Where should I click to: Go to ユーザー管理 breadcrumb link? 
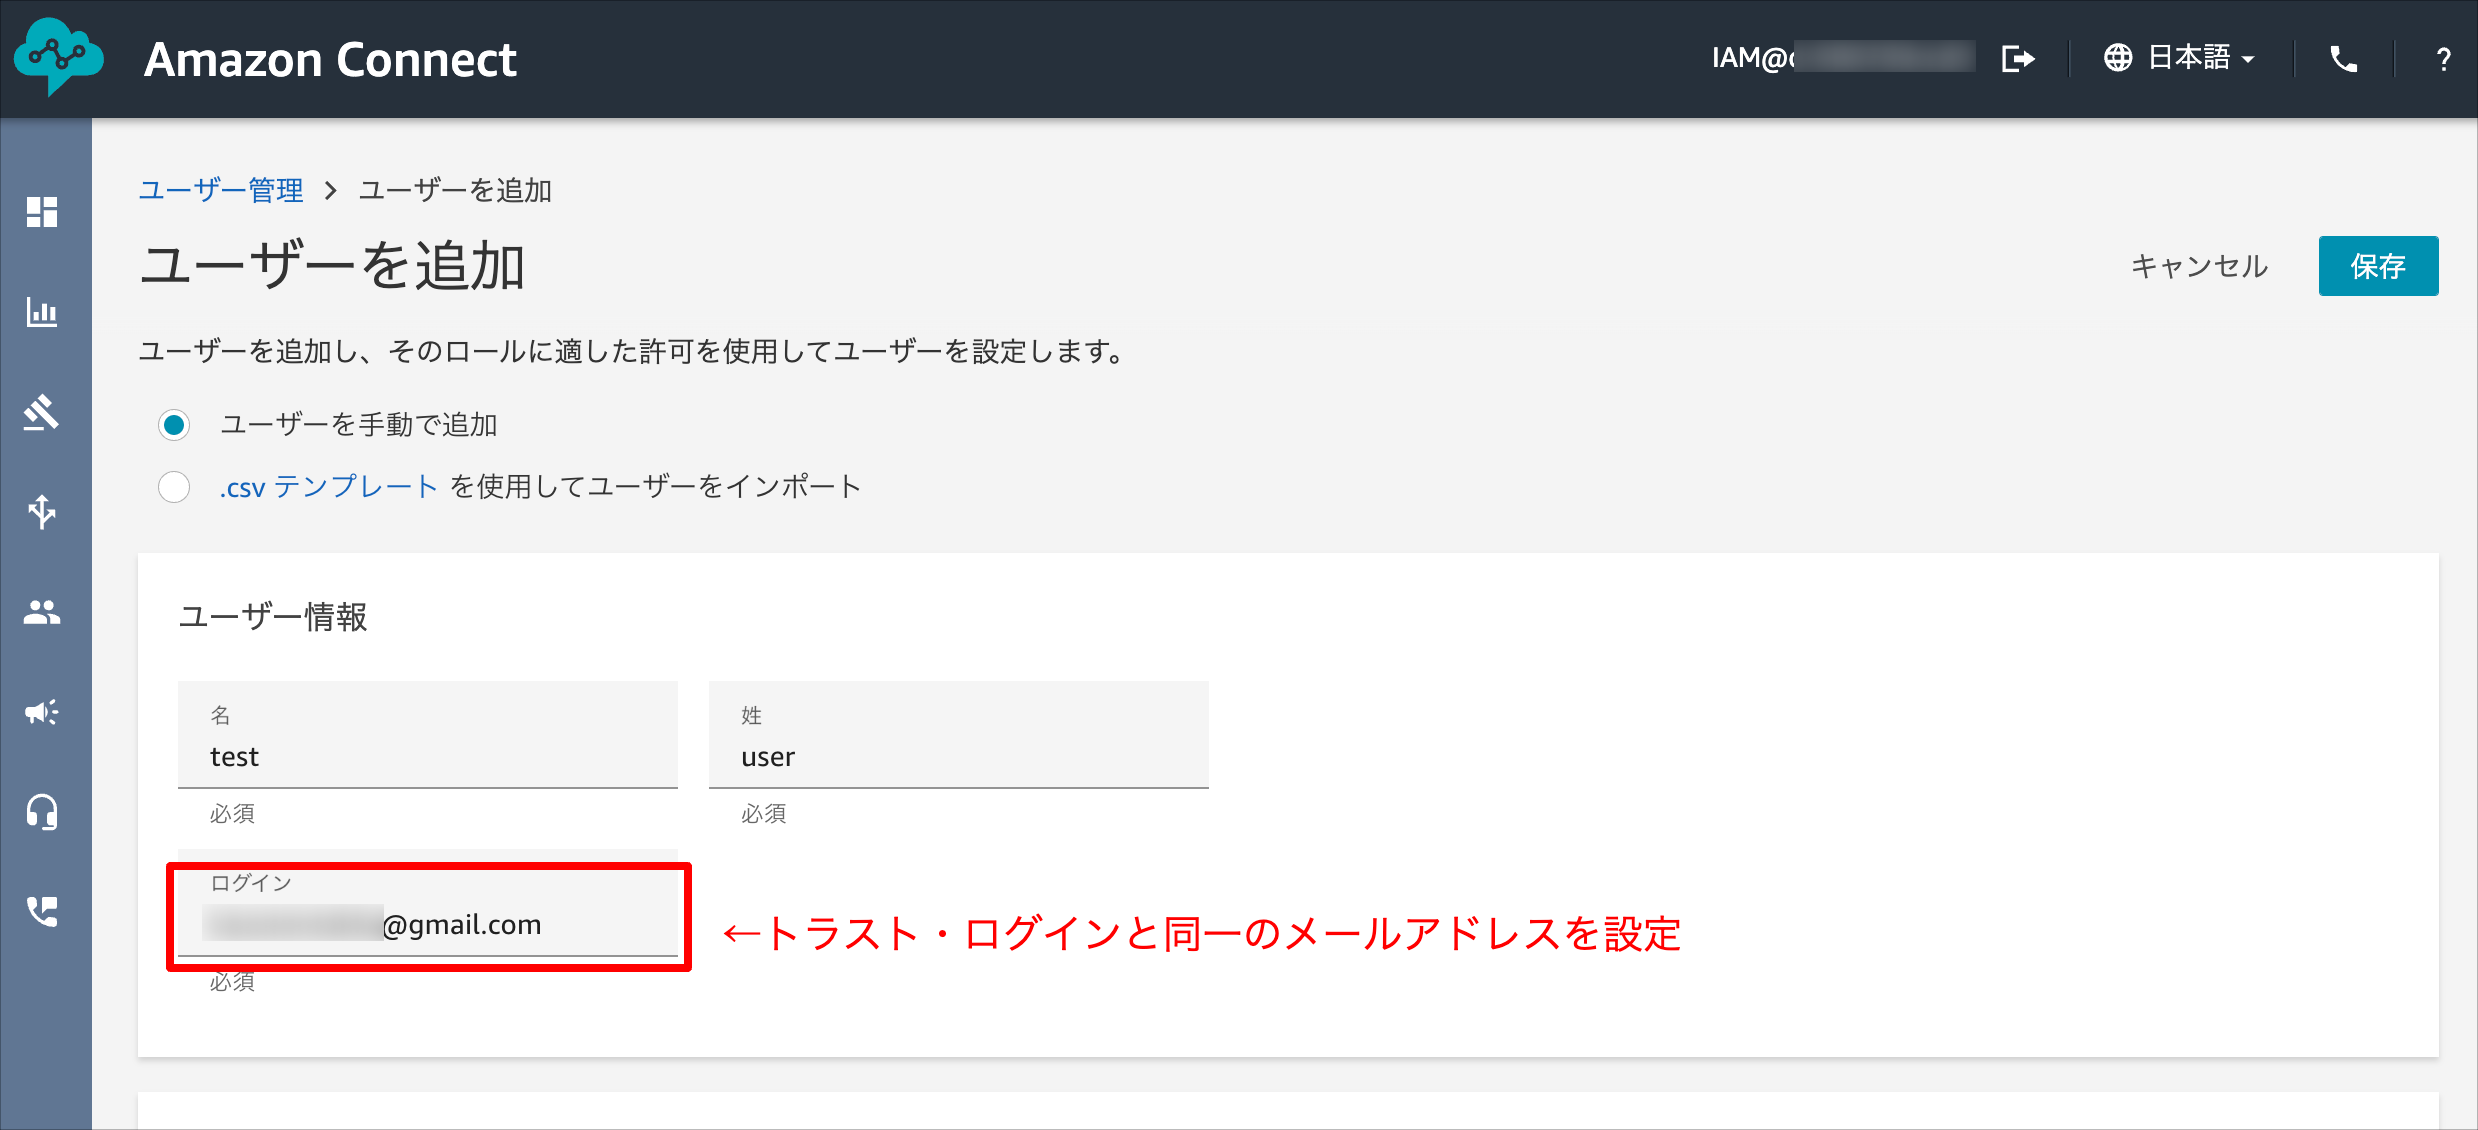click(221, 190)
